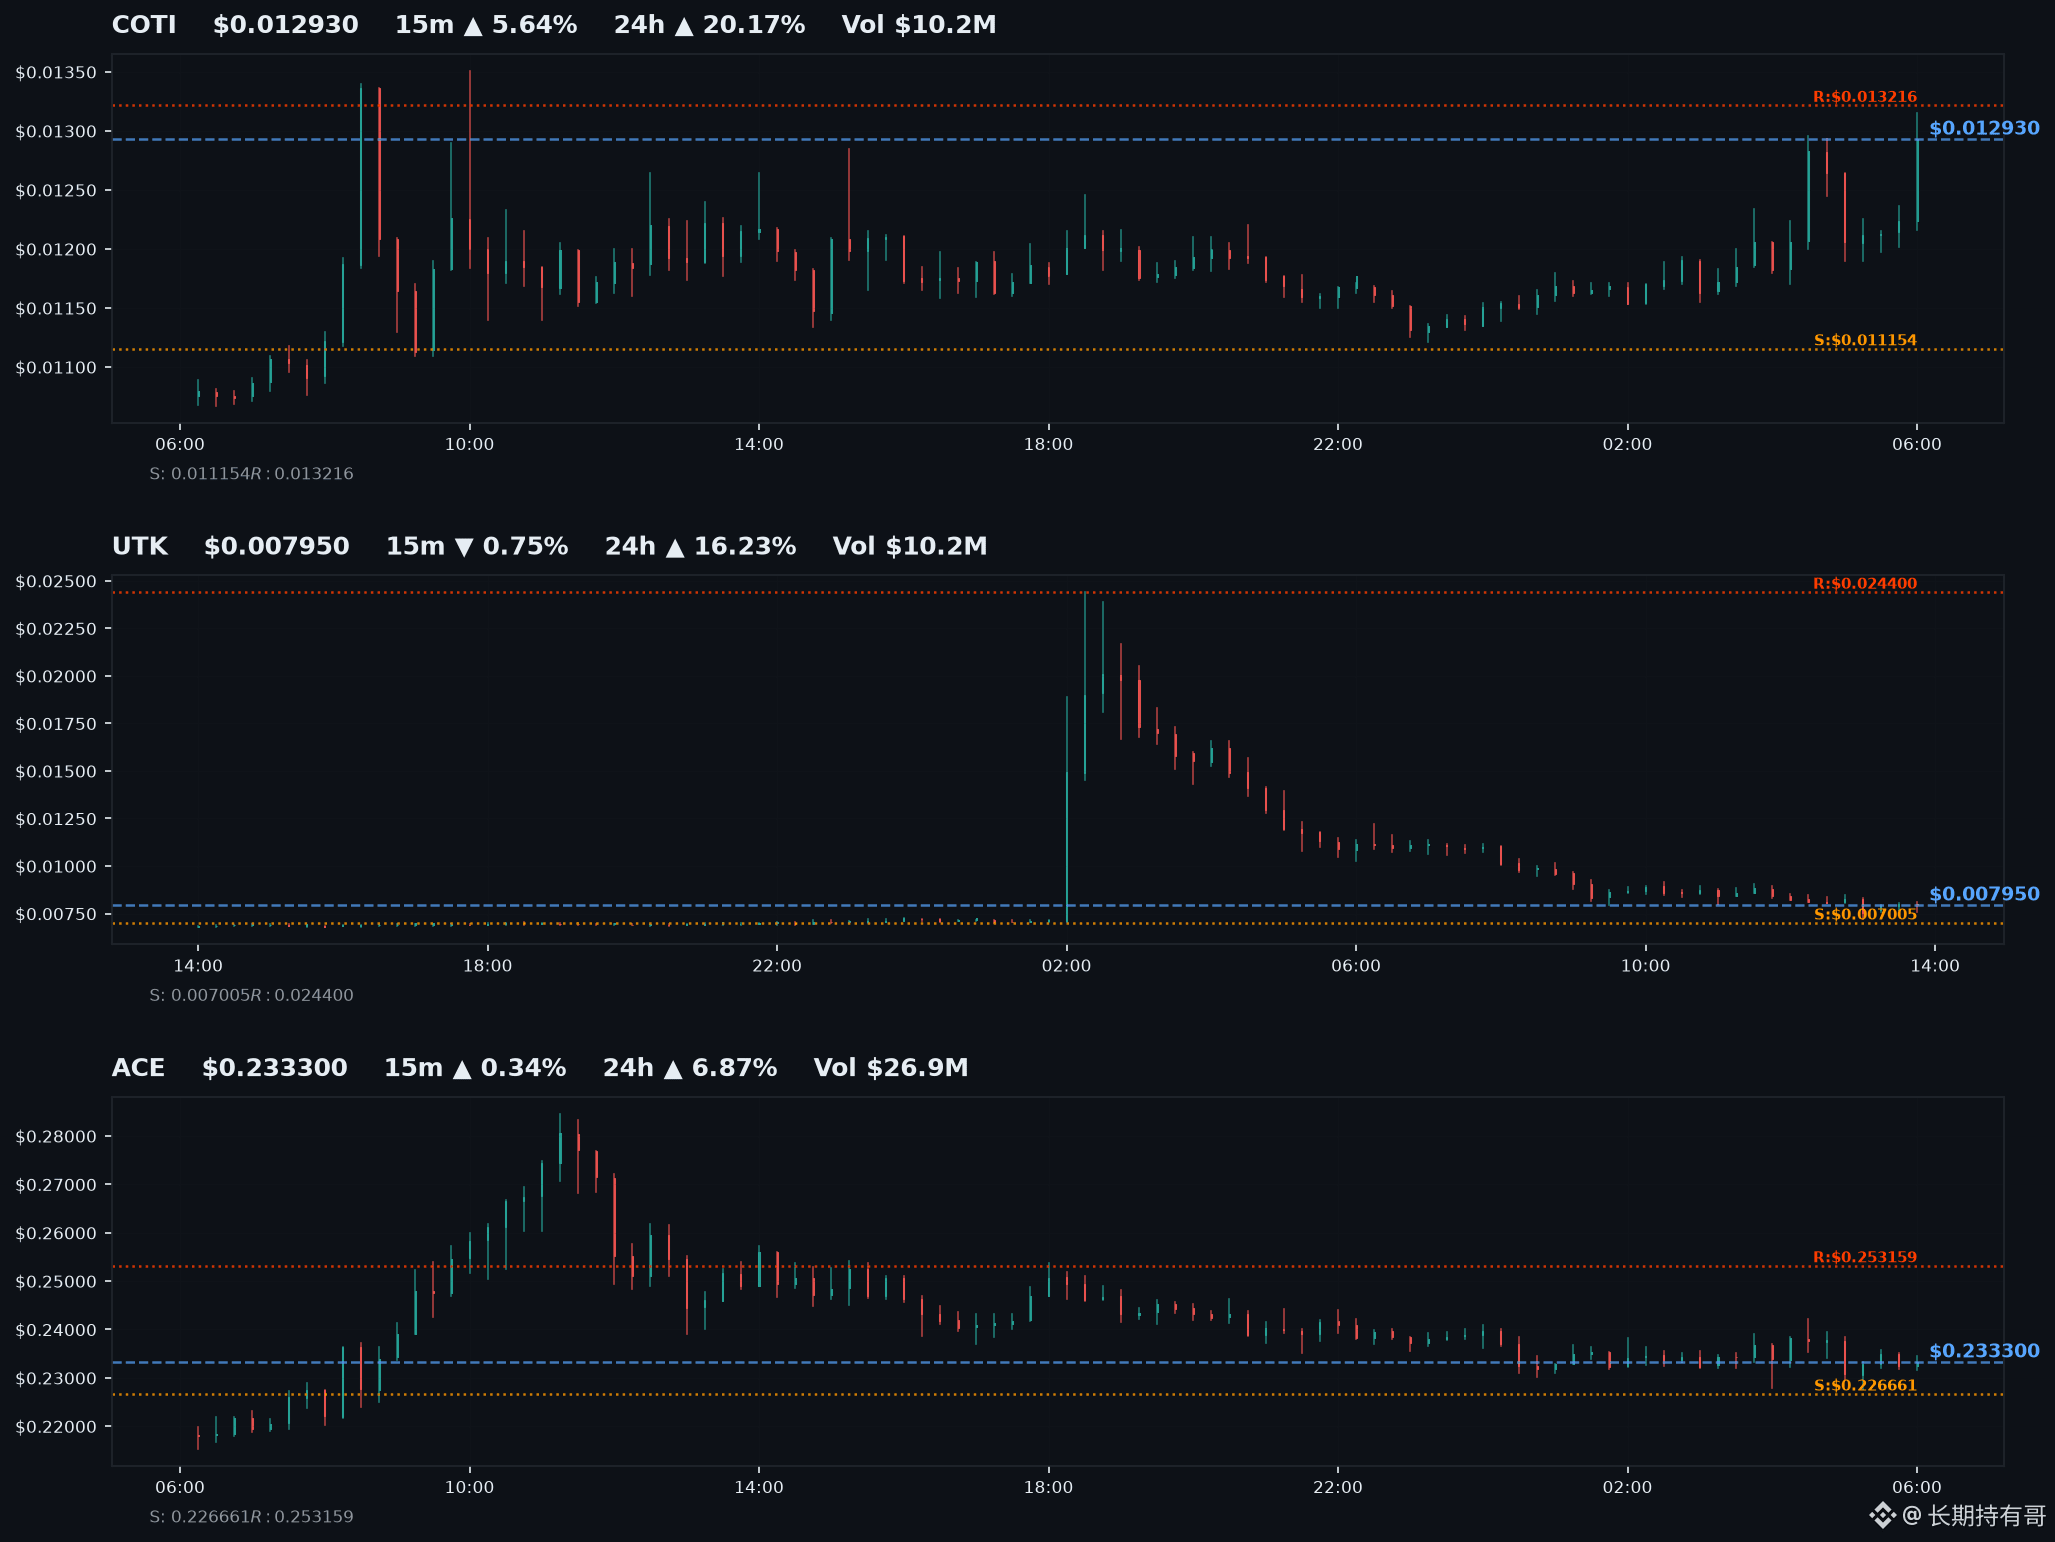The height and width of the screenshot is (1542, 2055).
Task: Click ACE 15m change 0.34%
Action: [x=475, y=1069]
